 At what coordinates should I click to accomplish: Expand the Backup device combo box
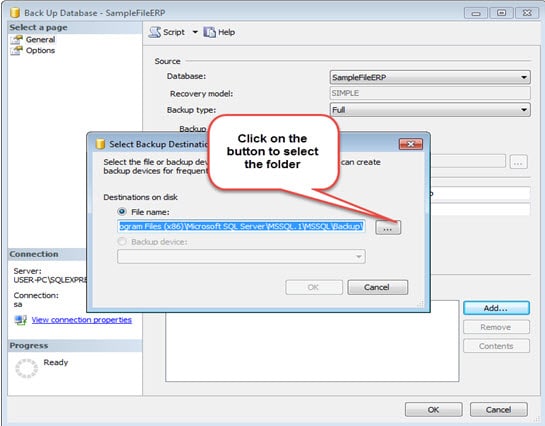[241, 257]
